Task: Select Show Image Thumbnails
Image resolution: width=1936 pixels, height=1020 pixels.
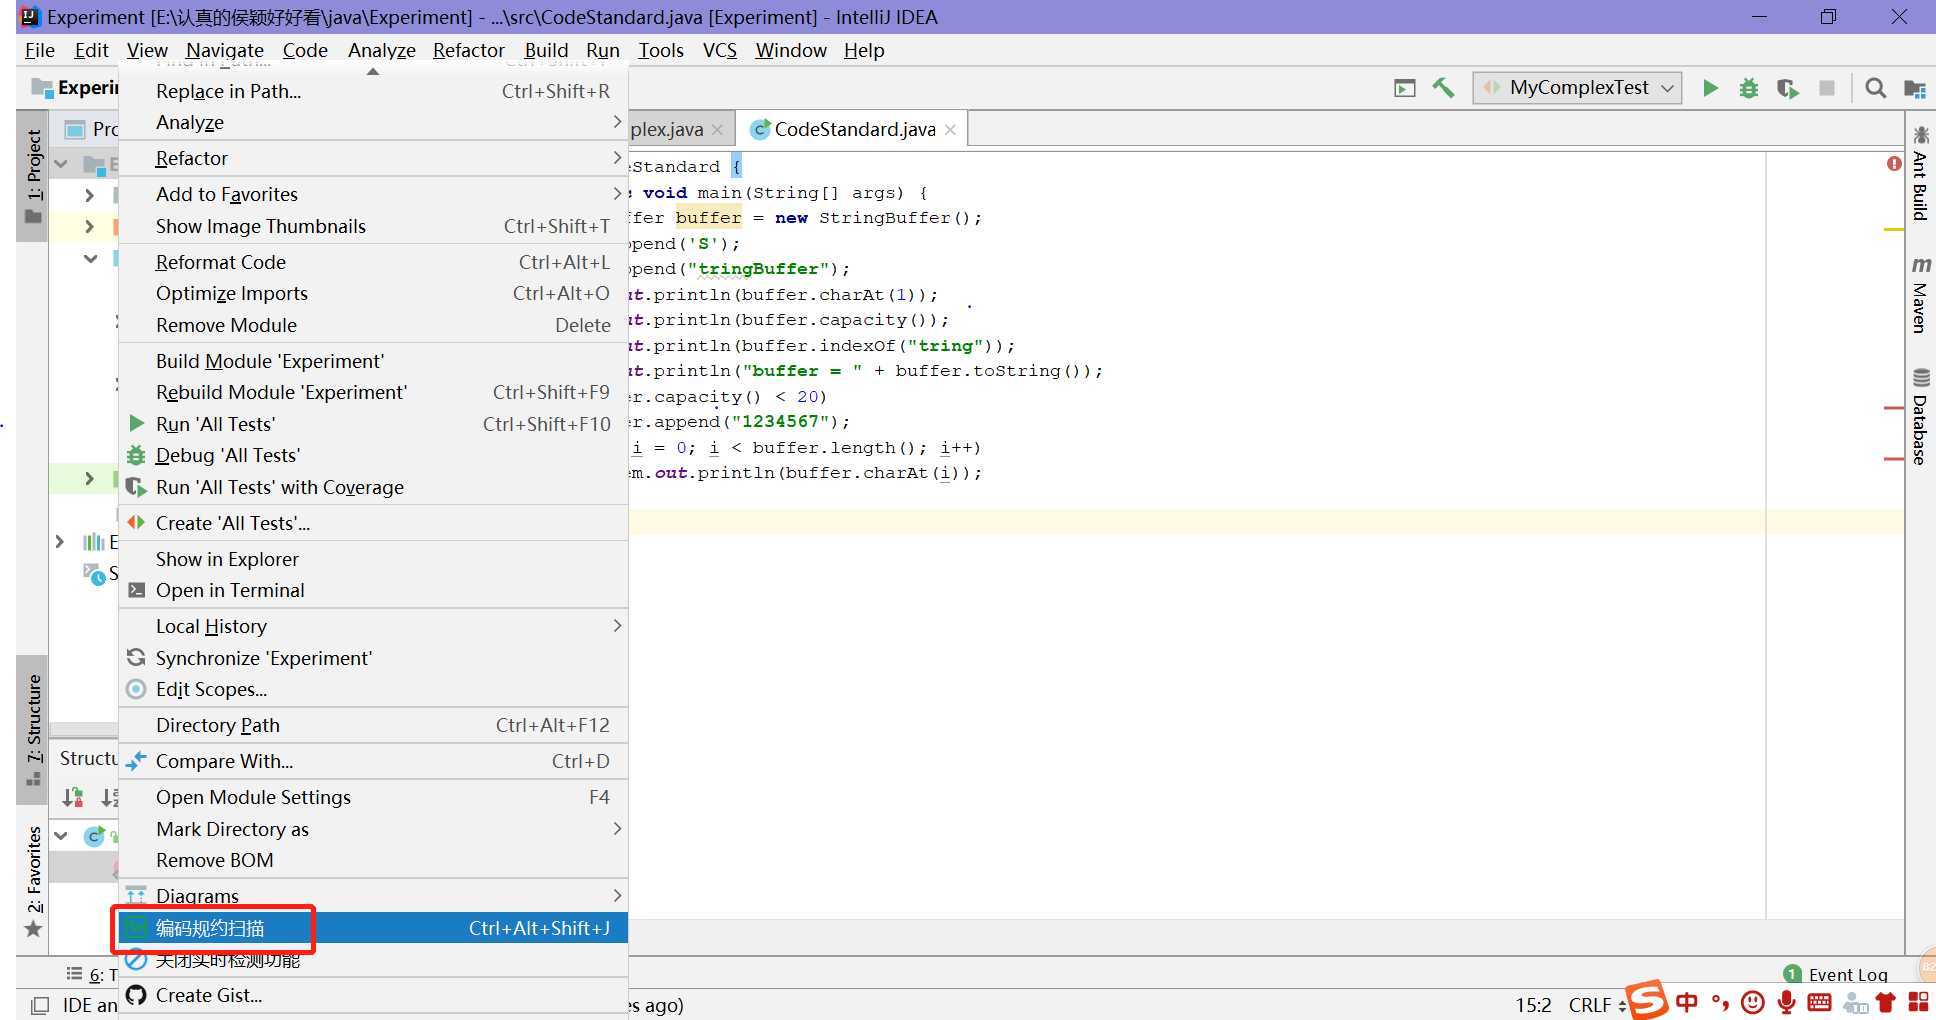Action: click(x=373, y=226)
